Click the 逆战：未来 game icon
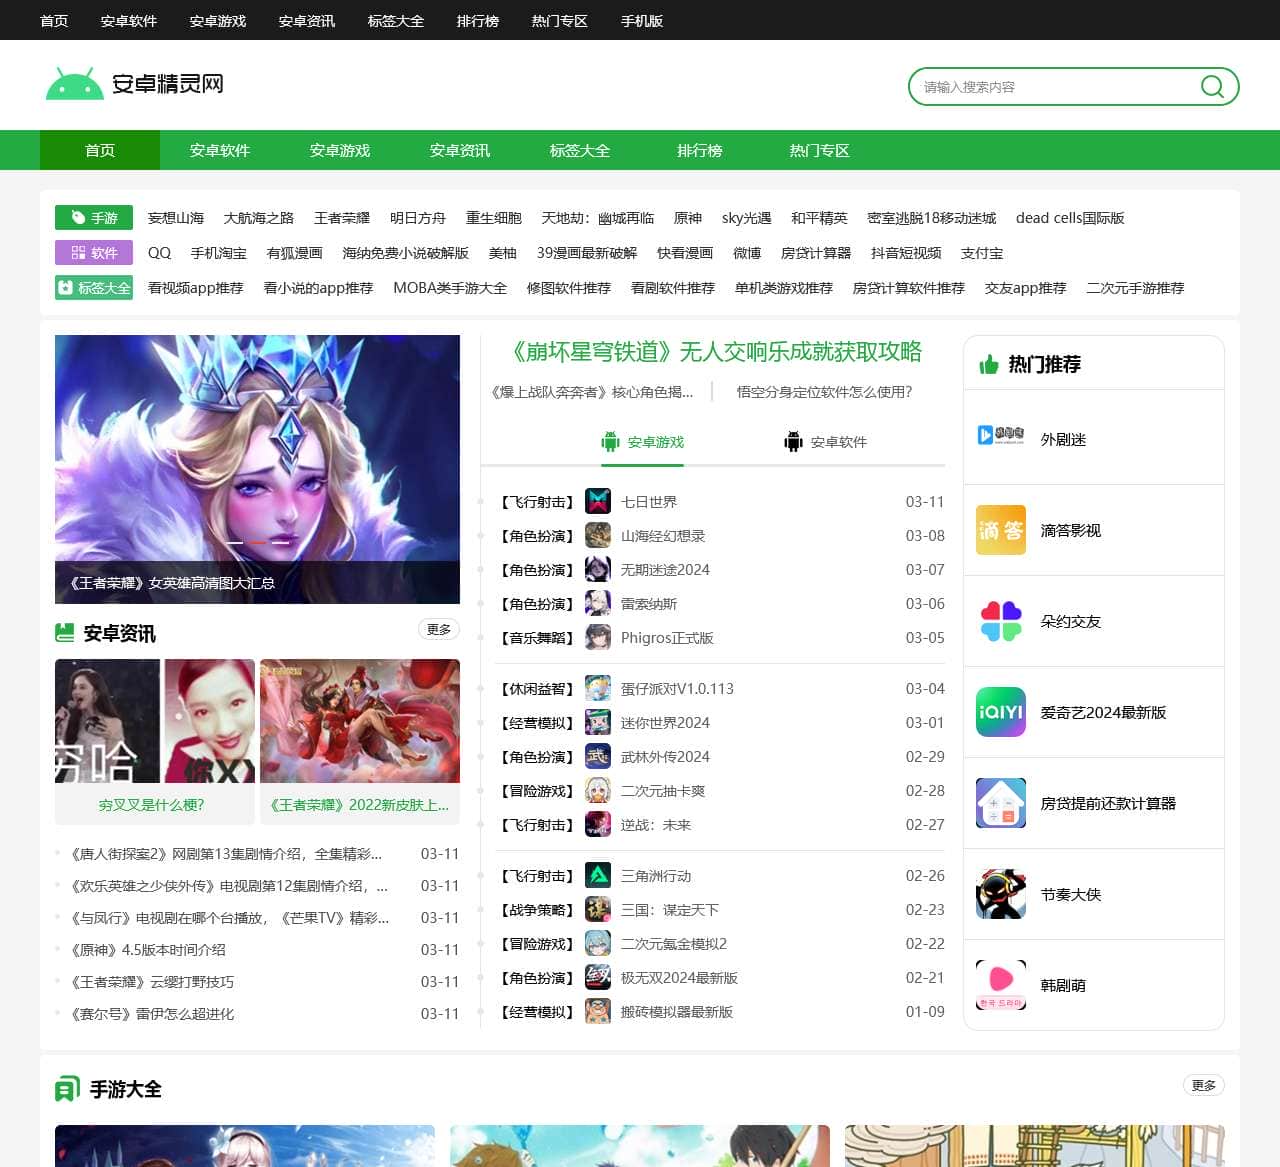The height and width of the screenshot is (1167, 1280). click(x=598, y=824)
